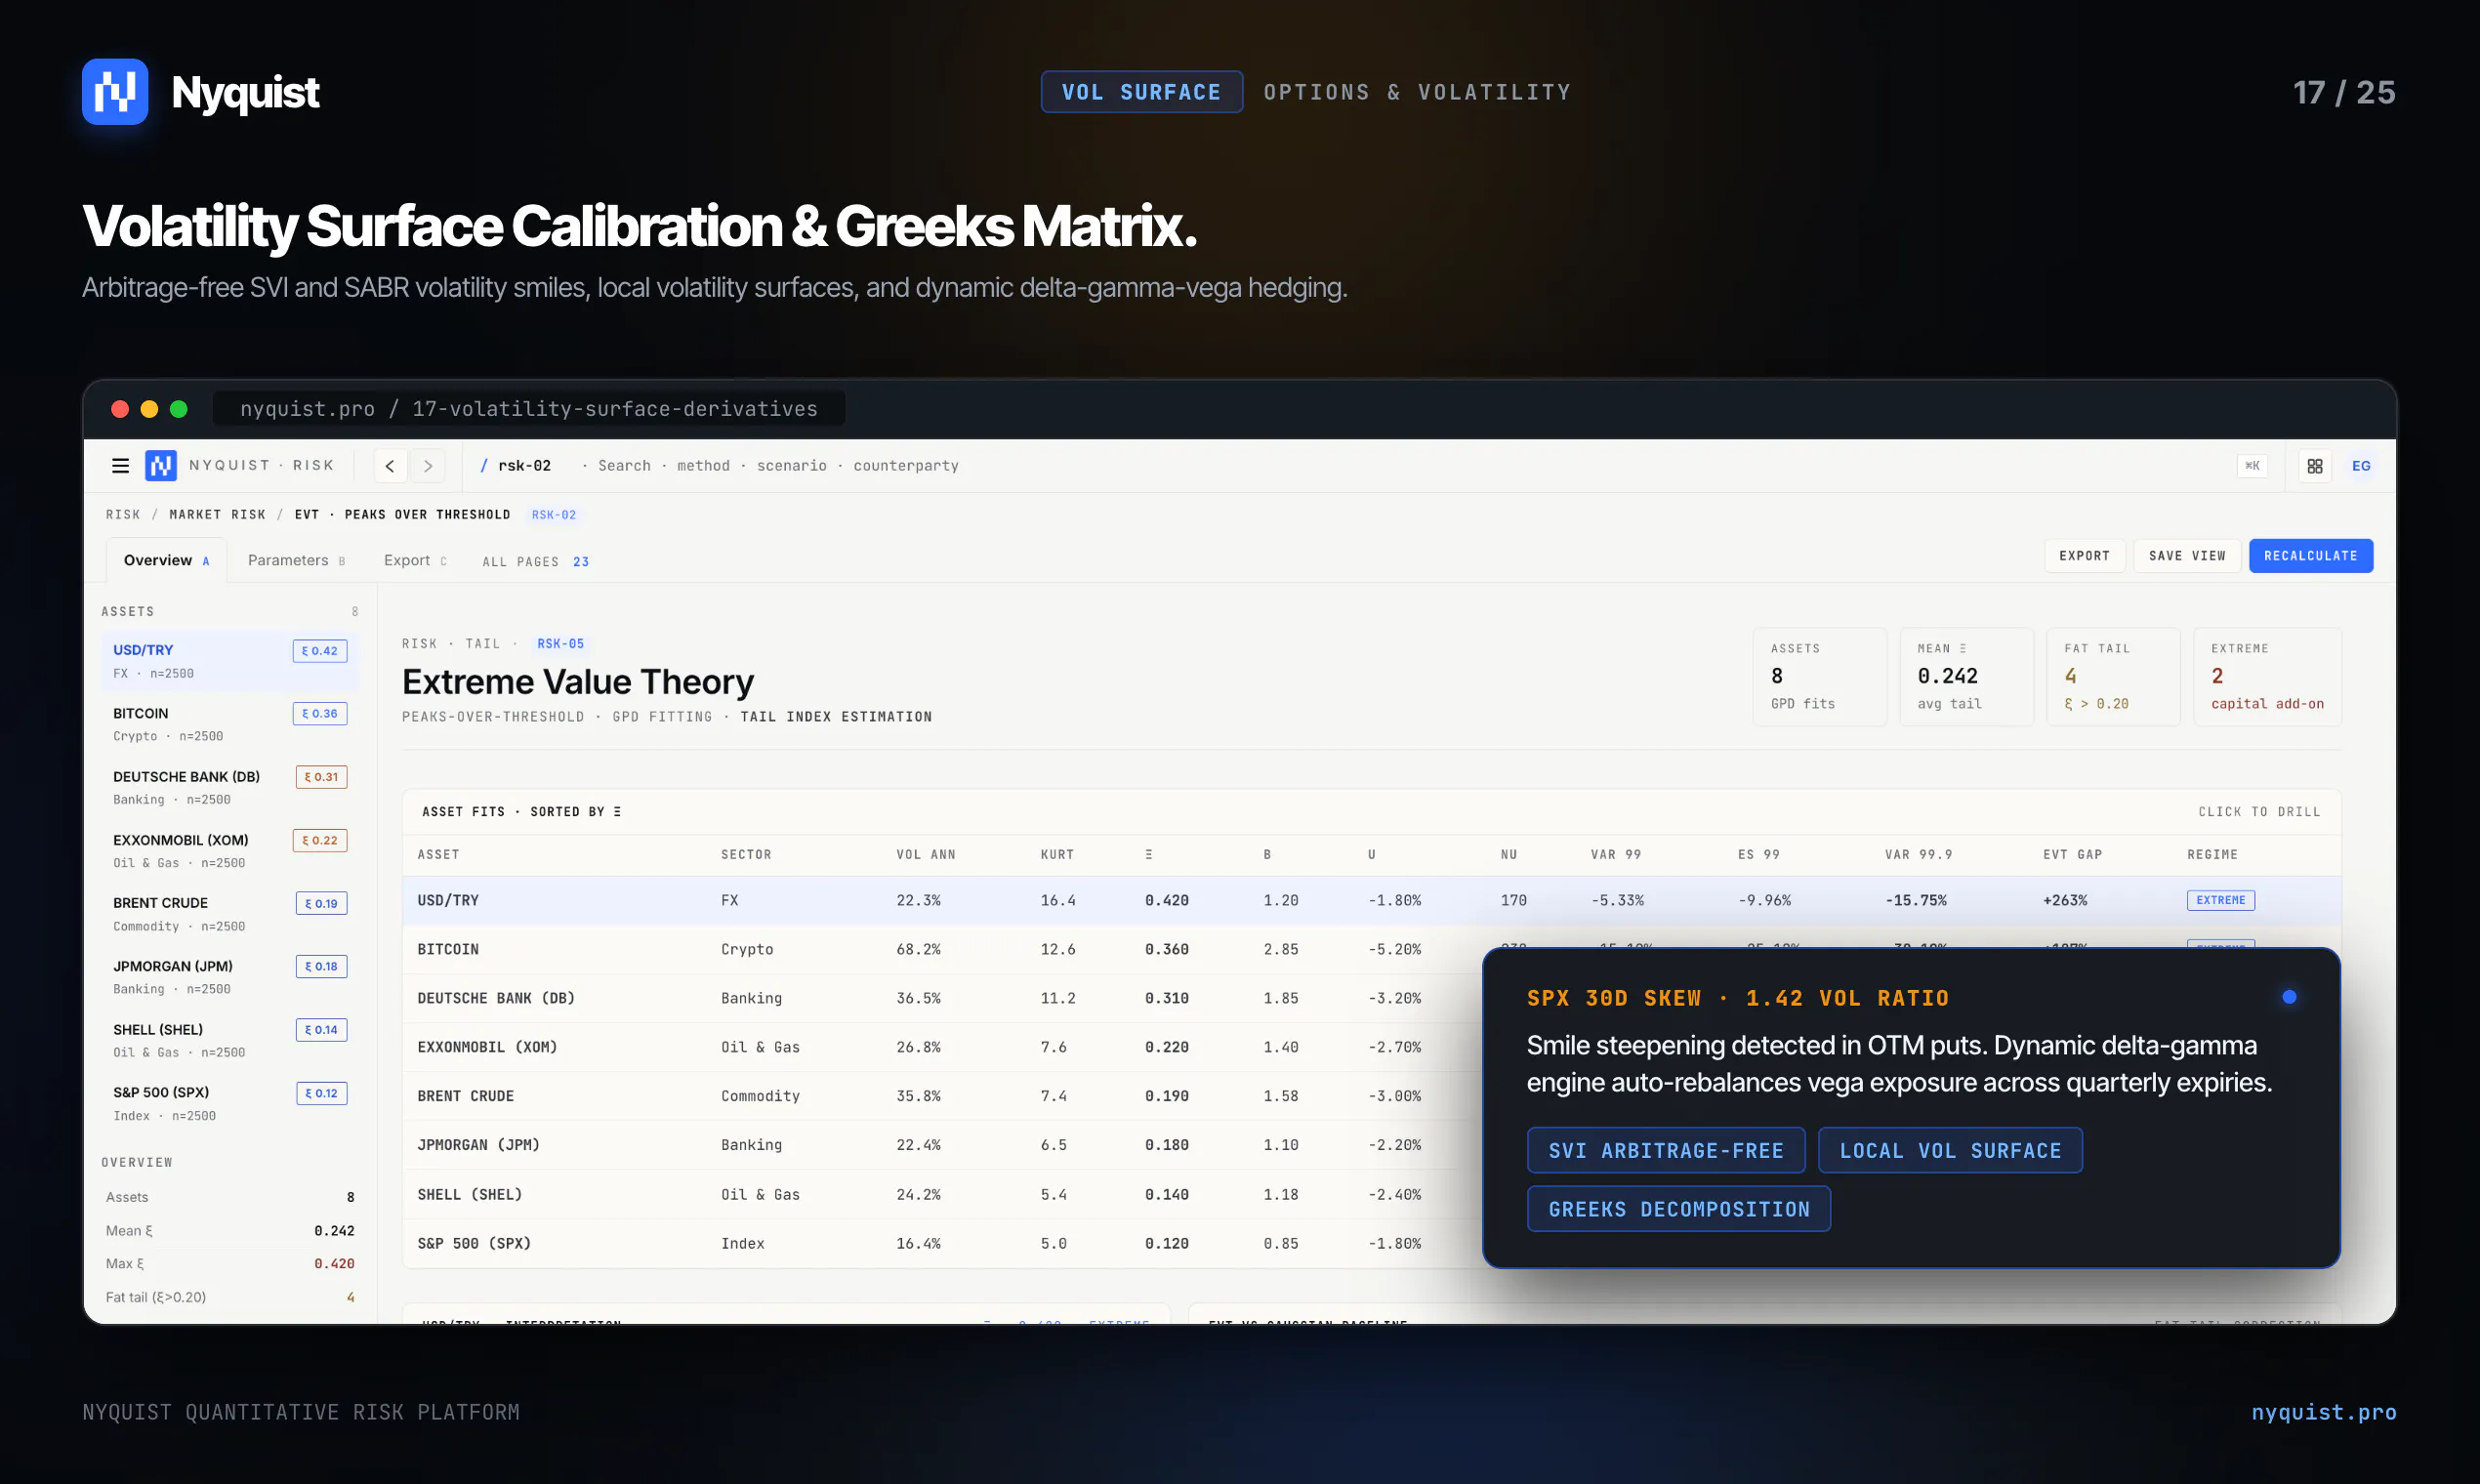The image size is (2480, 1484).
Task: Go back with the left chevron
Action: click(x=390, y=466)
